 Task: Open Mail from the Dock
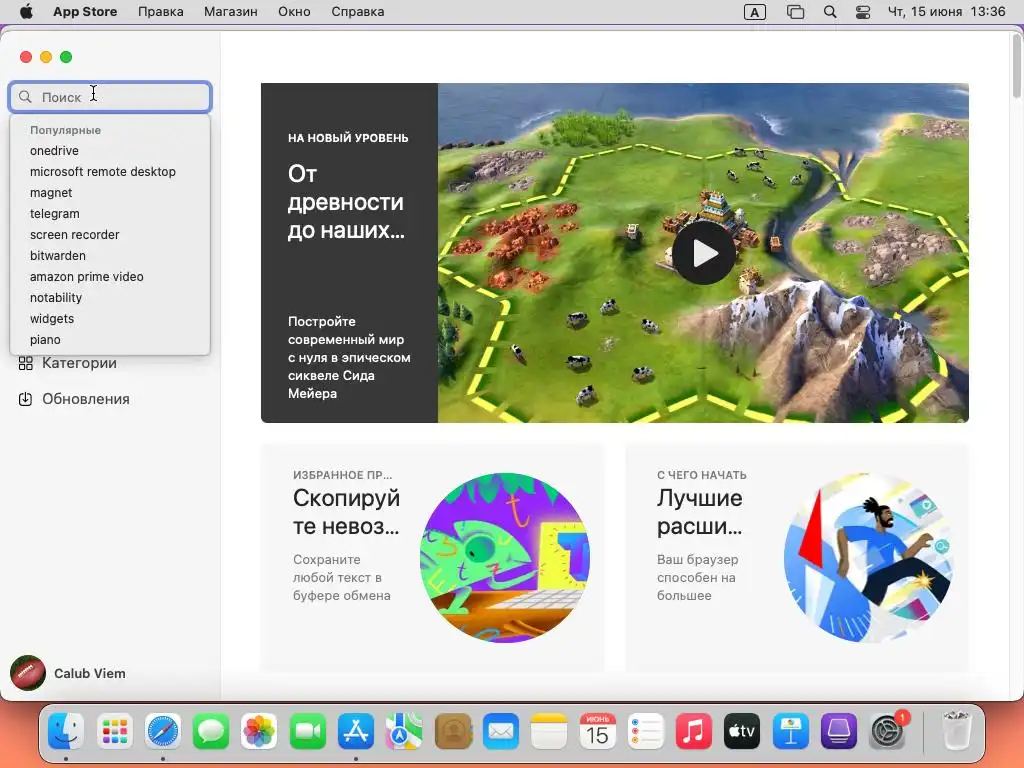click(501, 731)
